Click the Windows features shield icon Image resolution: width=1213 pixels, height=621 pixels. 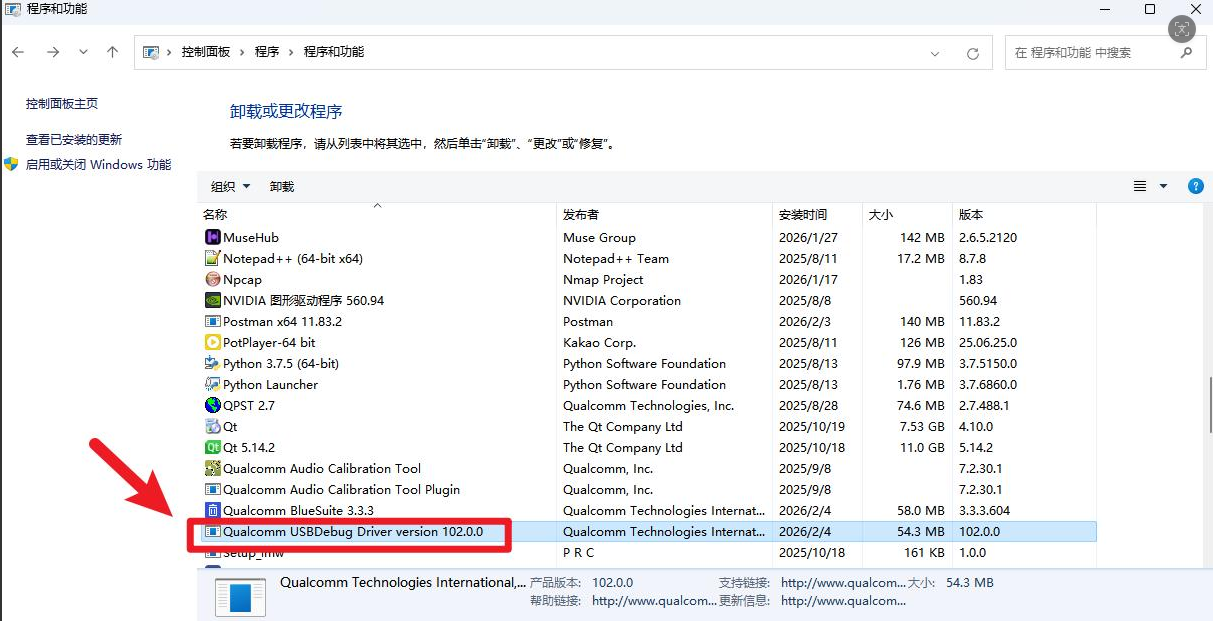tap(12, 164)
